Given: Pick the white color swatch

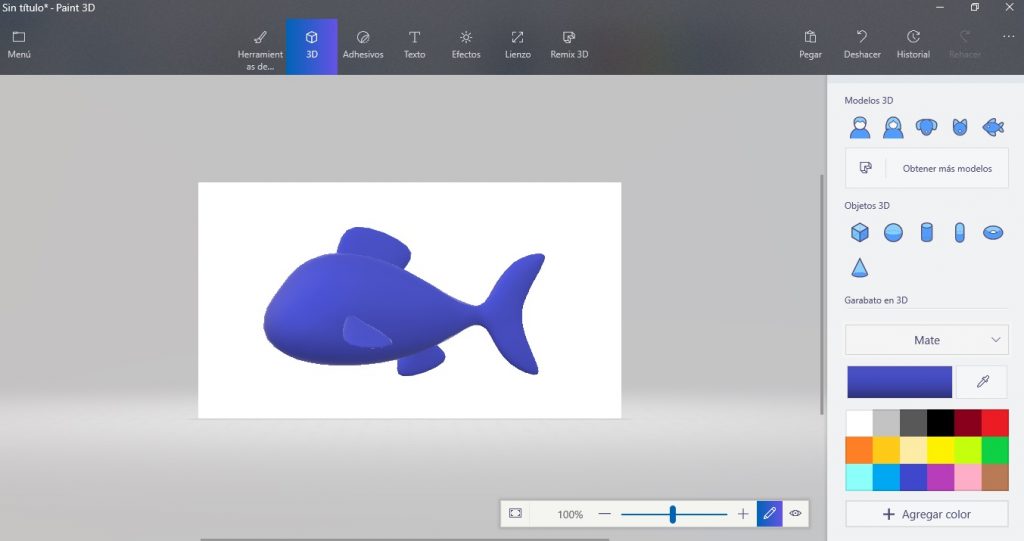Looking at the screenshot, I should click(x=859, y=423).
